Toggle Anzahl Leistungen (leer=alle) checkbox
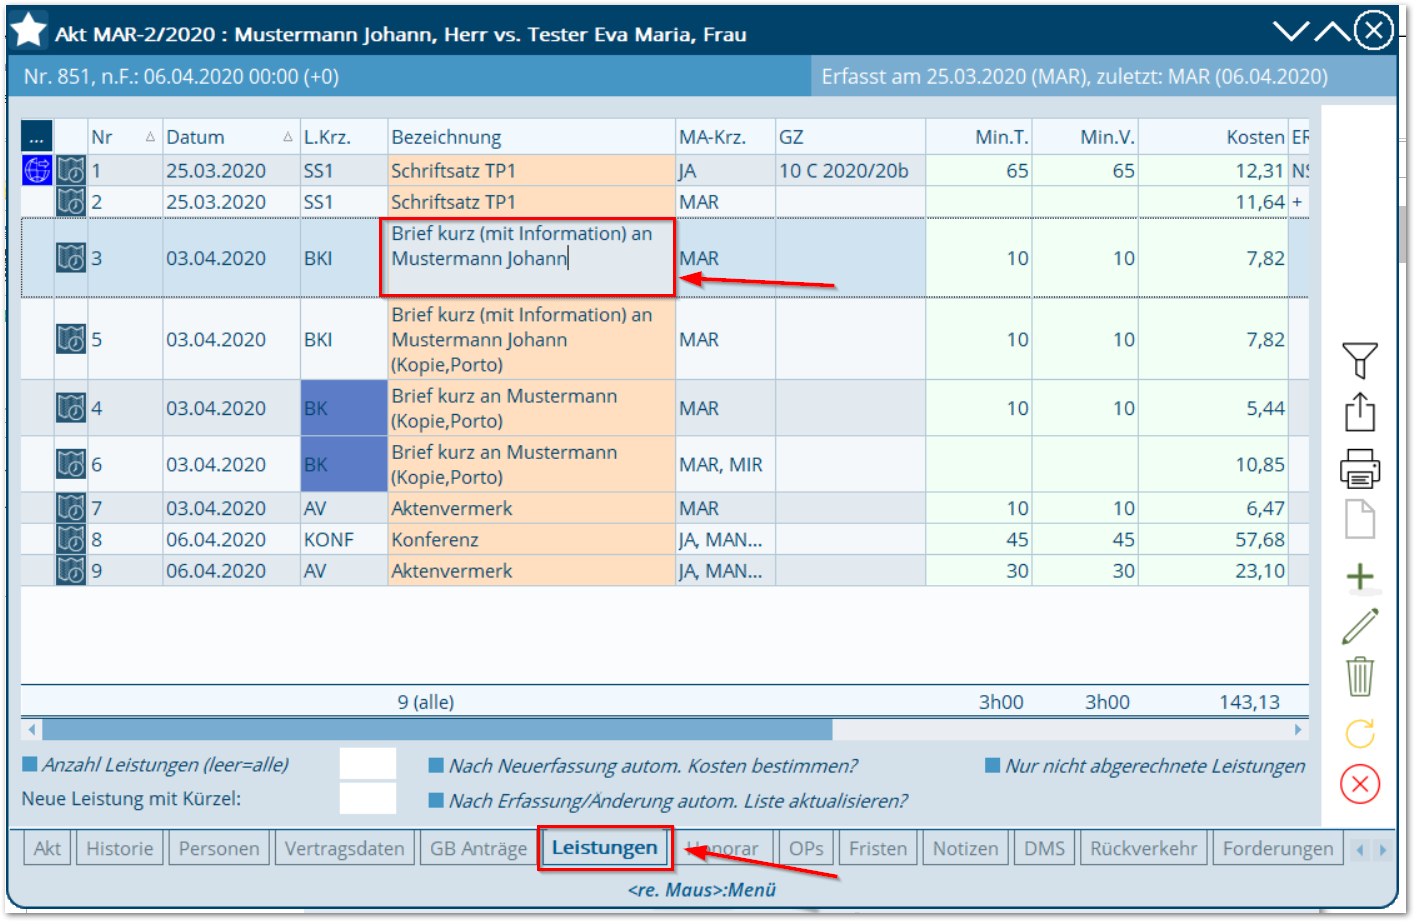The height and width of the screenshot is (922, 1415). pos(30,765)
